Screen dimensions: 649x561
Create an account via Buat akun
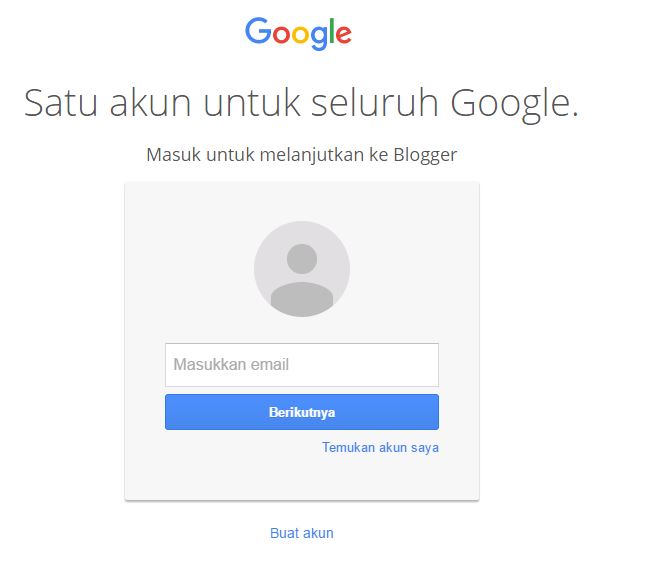pyautogui.click(x=302, y=533)
